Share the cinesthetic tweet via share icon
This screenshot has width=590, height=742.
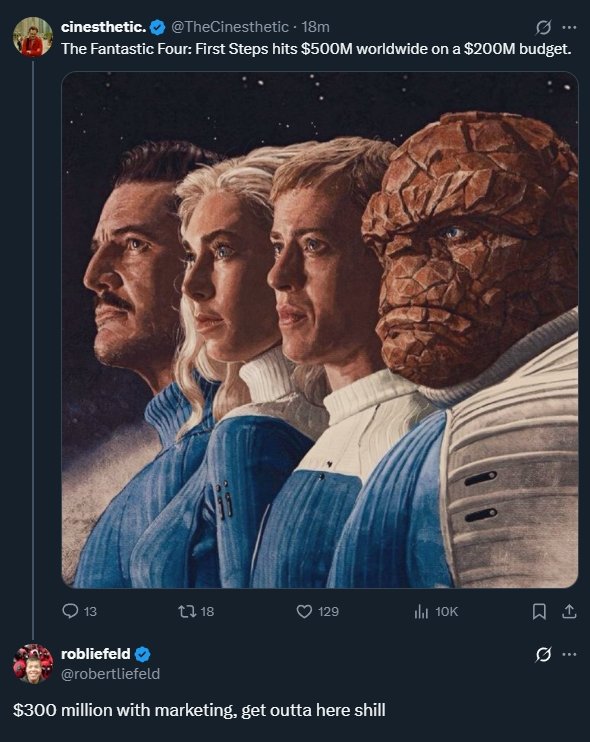click(x=569, y=611)
